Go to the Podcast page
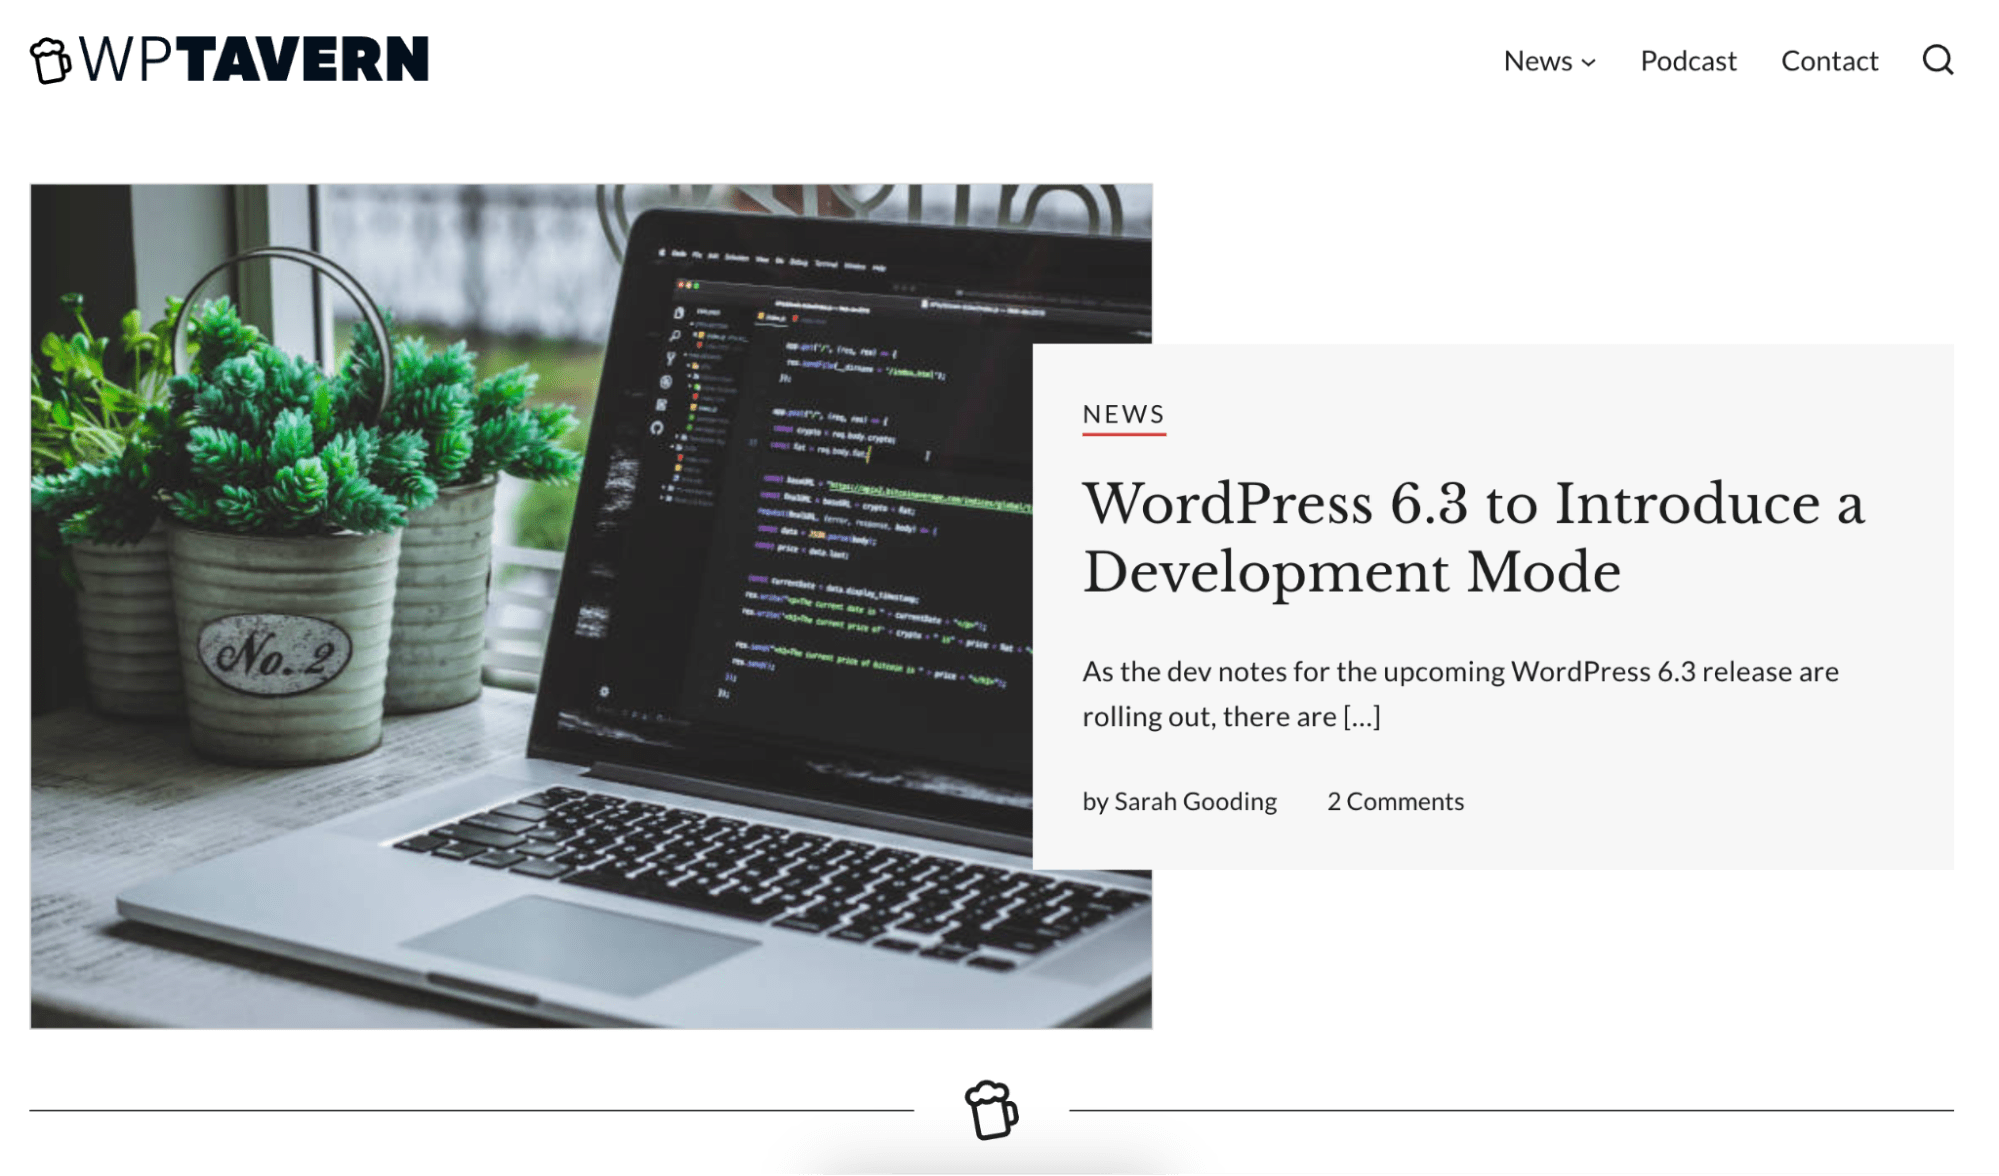Image resolution: width=1999 pixels, height=1176 pixels. tap(1688, 61)
